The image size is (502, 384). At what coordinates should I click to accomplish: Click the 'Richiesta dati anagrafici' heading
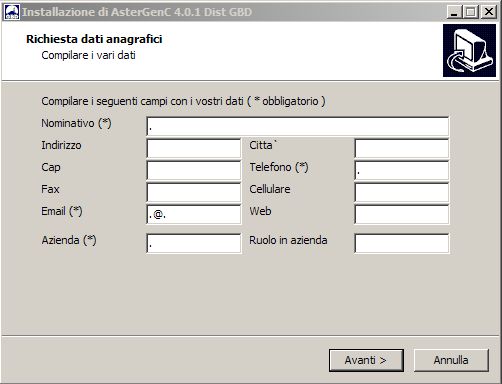94,39
